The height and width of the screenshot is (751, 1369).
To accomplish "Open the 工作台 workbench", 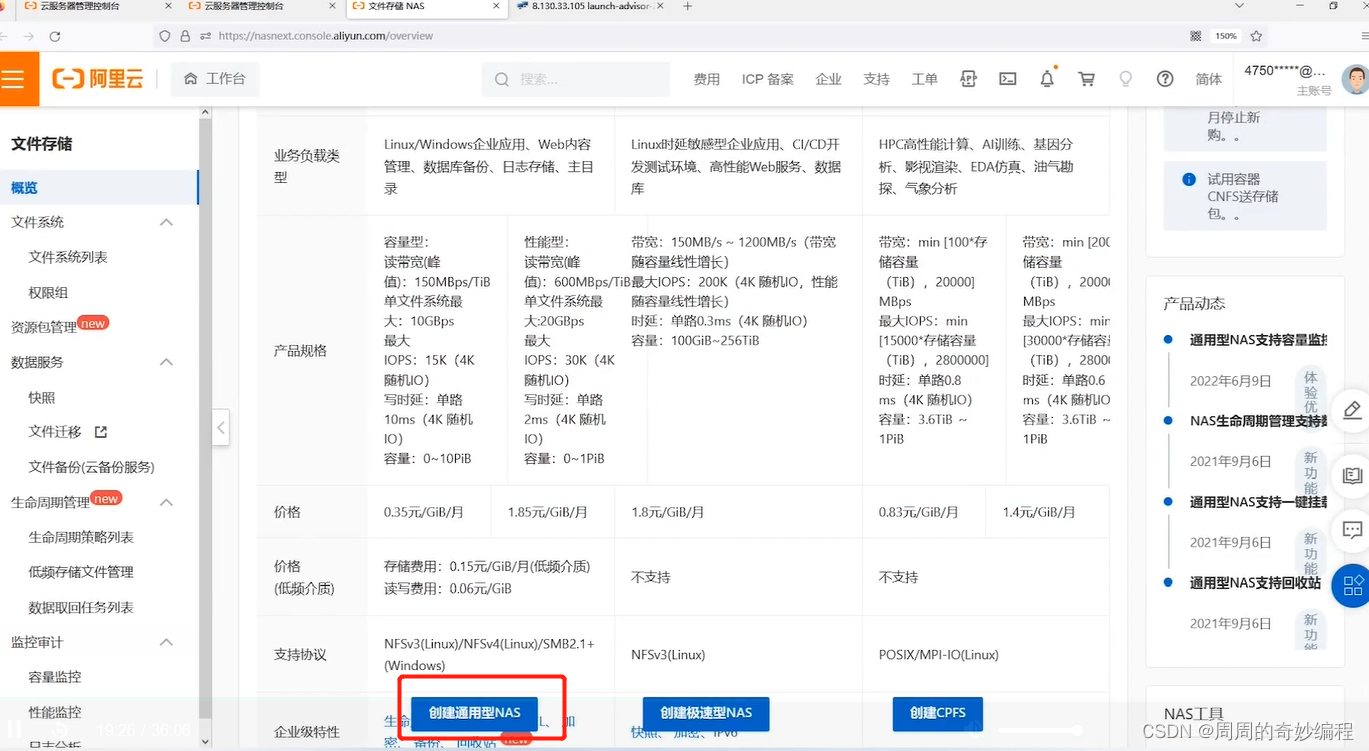I will pos(215,78).
